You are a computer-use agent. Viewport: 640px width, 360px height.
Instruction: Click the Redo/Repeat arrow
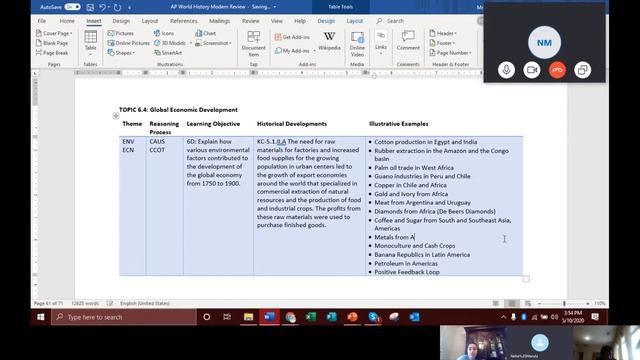pos(118,7)
